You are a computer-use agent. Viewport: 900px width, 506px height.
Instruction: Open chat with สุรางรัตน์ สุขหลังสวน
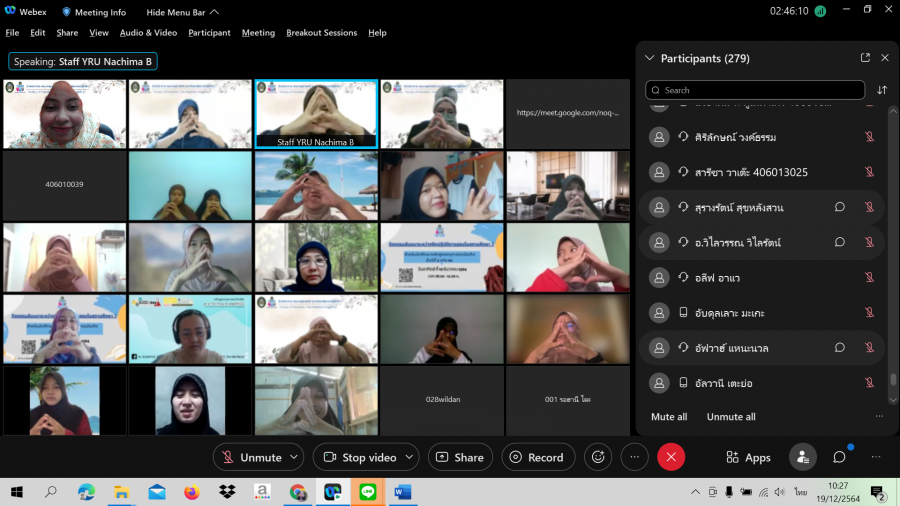[x=840, y=207]
